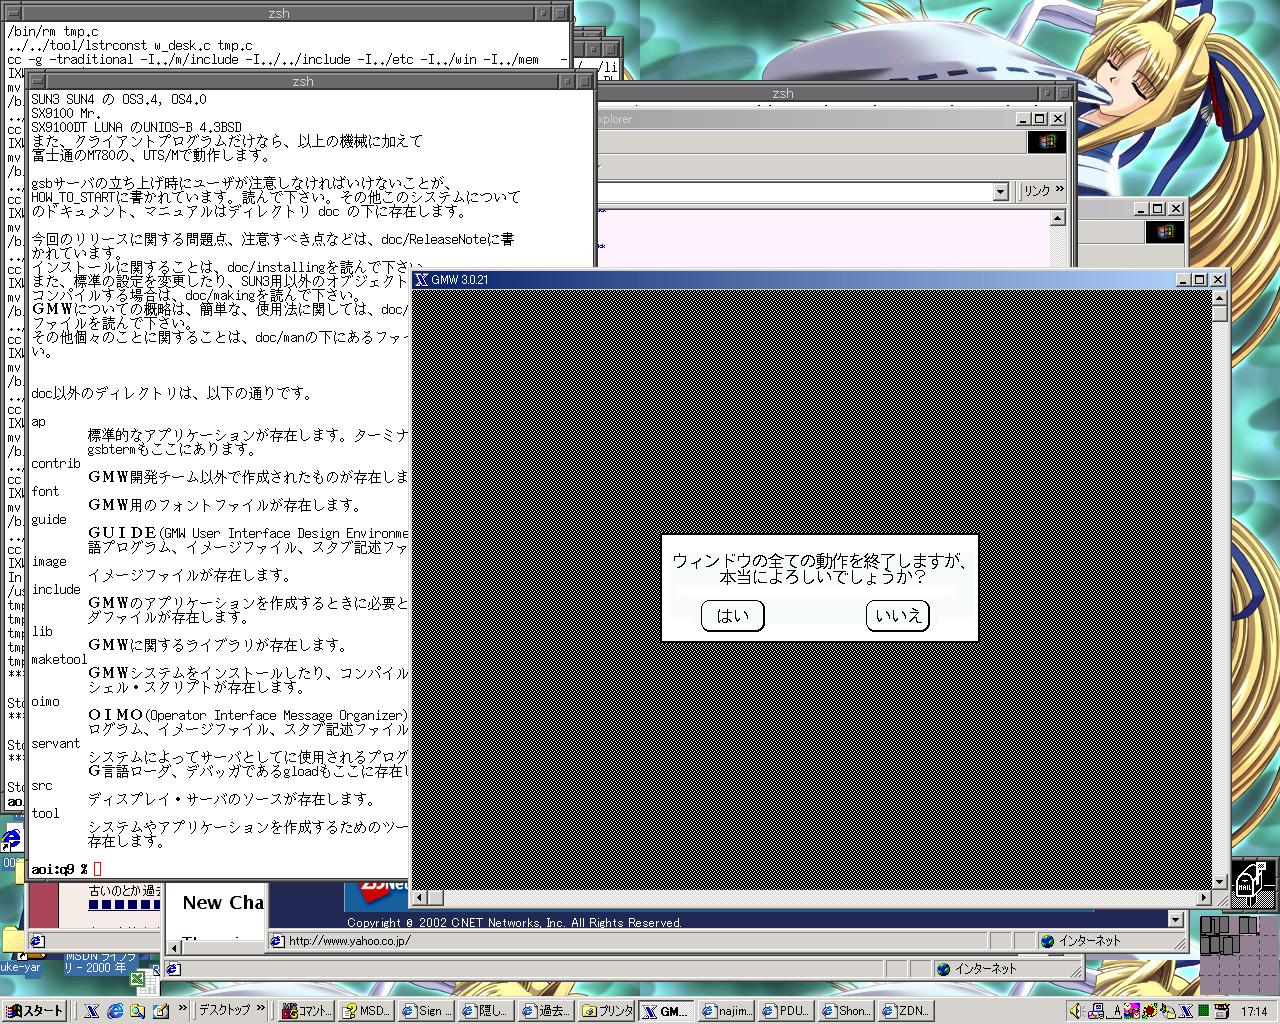Click the GMW 3.0.21 title bar X icon
The image size is (1280, 1024).
click(x=422, y=280)
